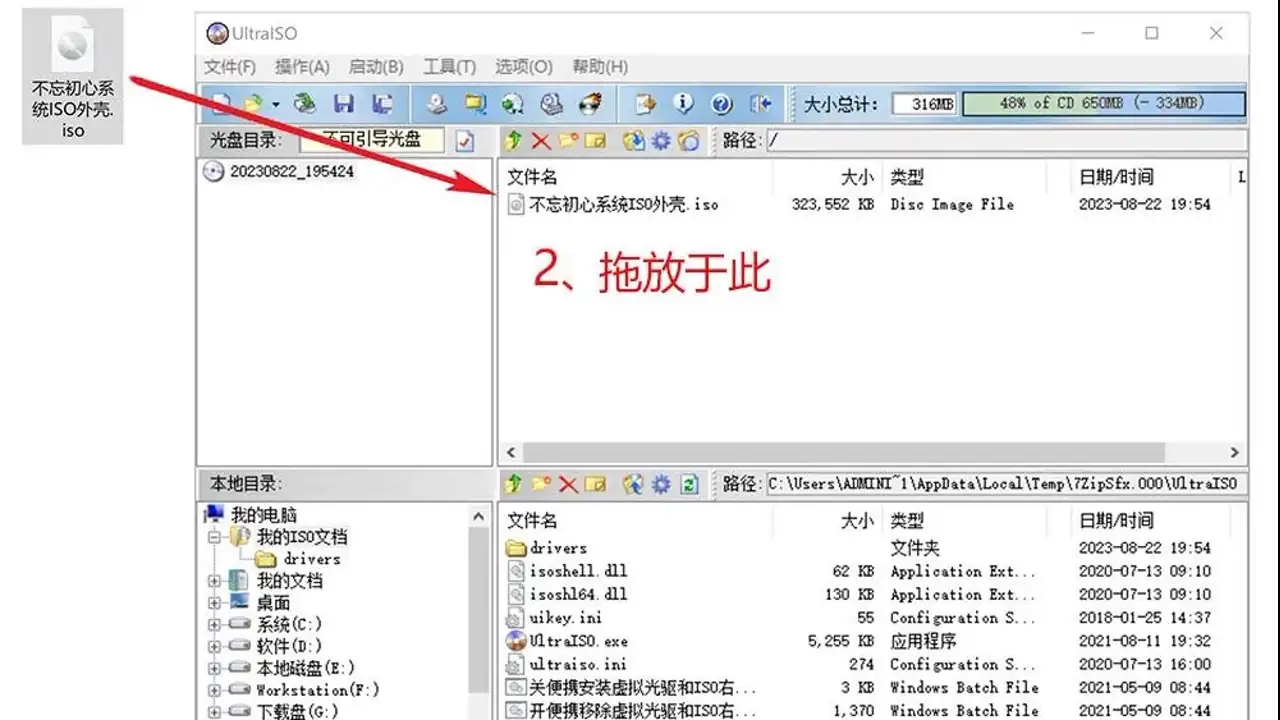Select 我的电脑 in the local tree

[x=264, y=515]
